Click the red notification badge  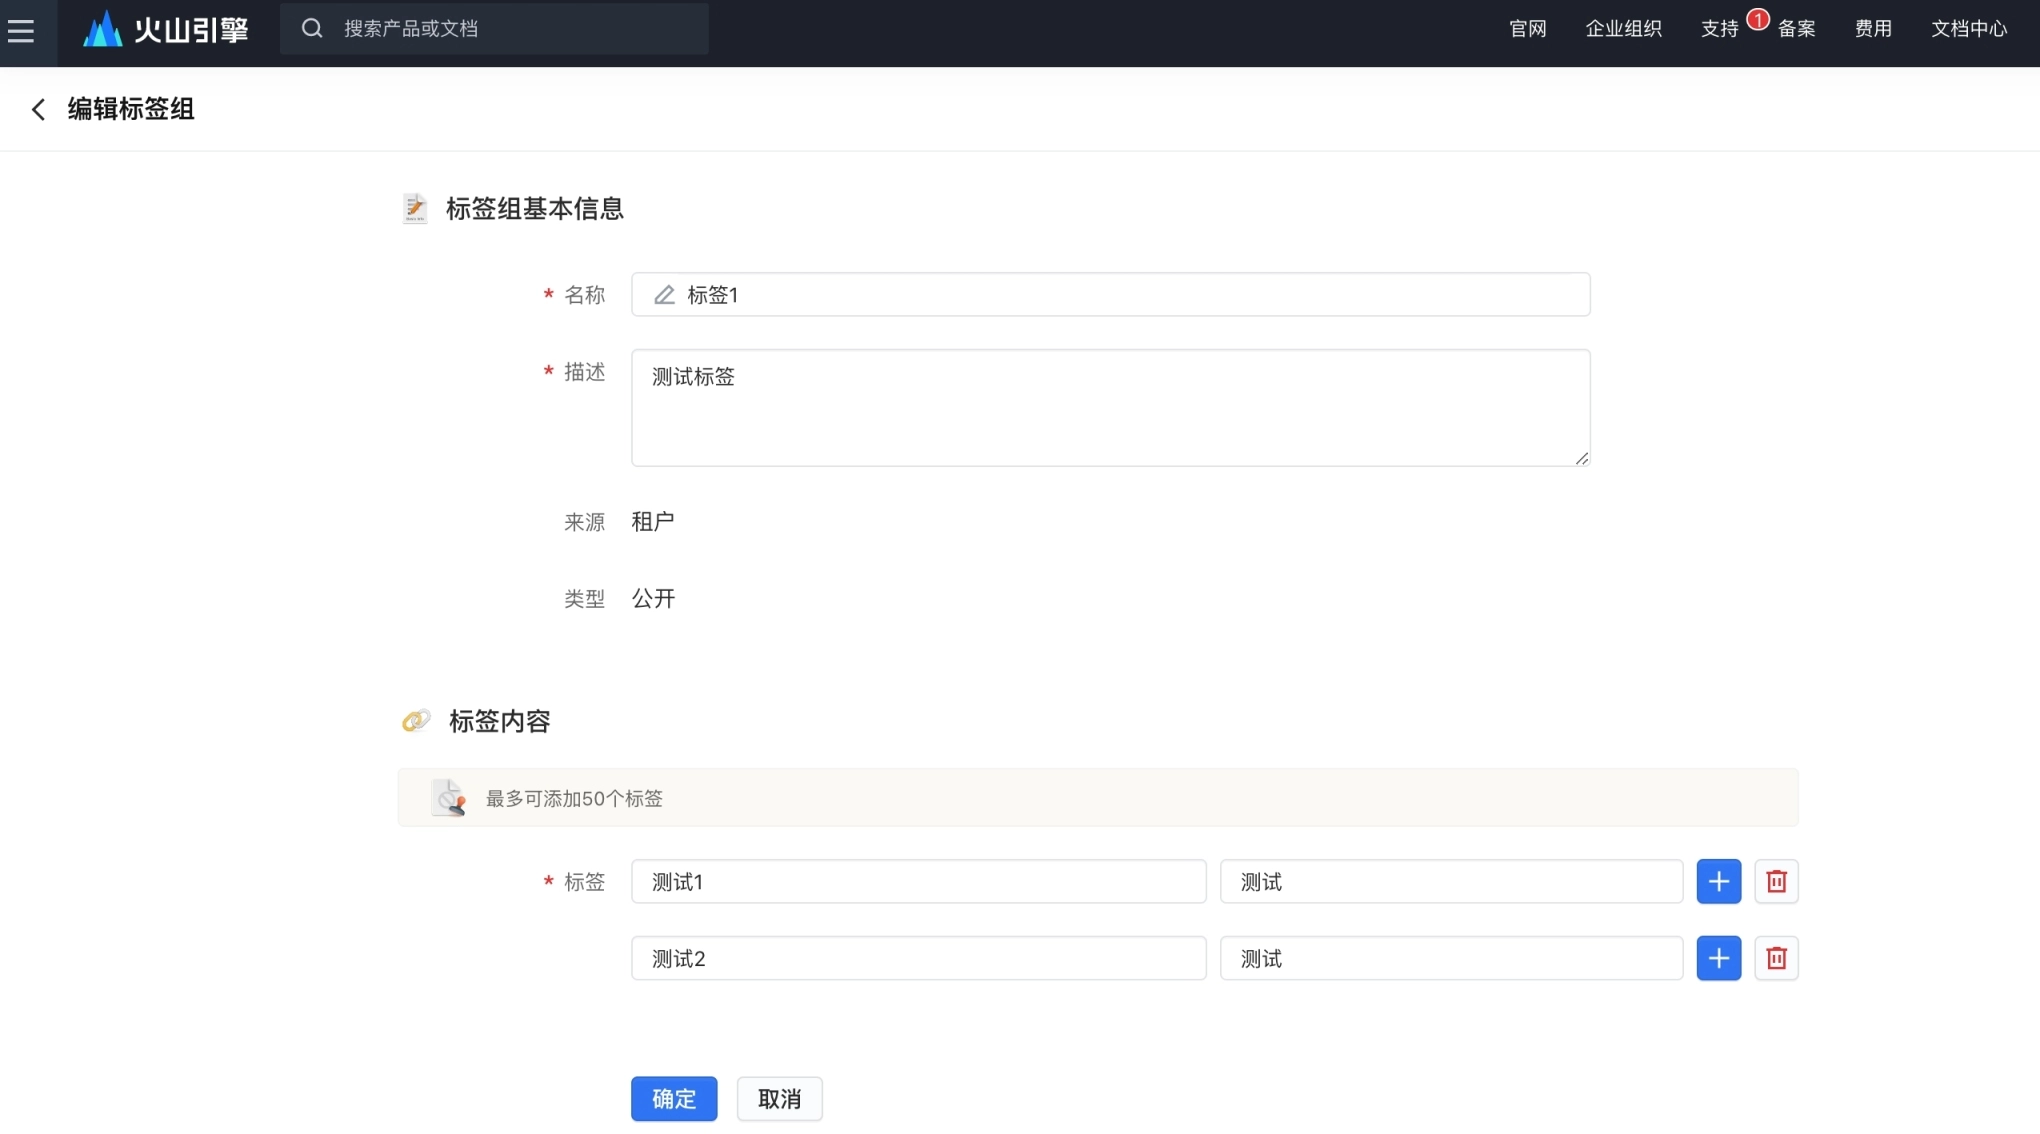(x=1757, y=19)
